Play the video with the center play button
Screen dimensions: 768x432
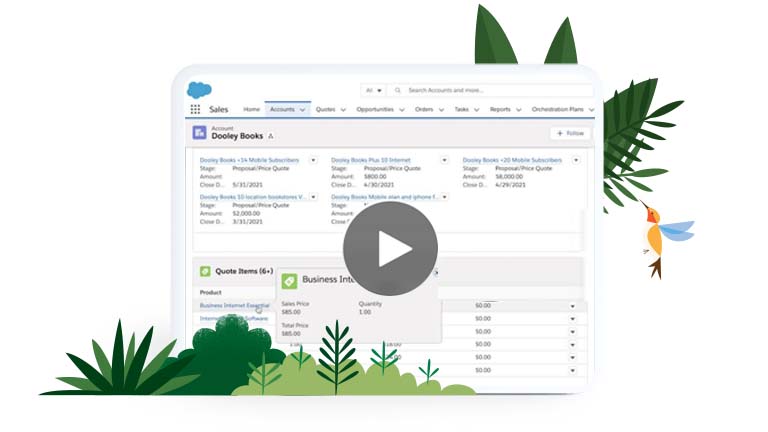(x=390, y=249)
